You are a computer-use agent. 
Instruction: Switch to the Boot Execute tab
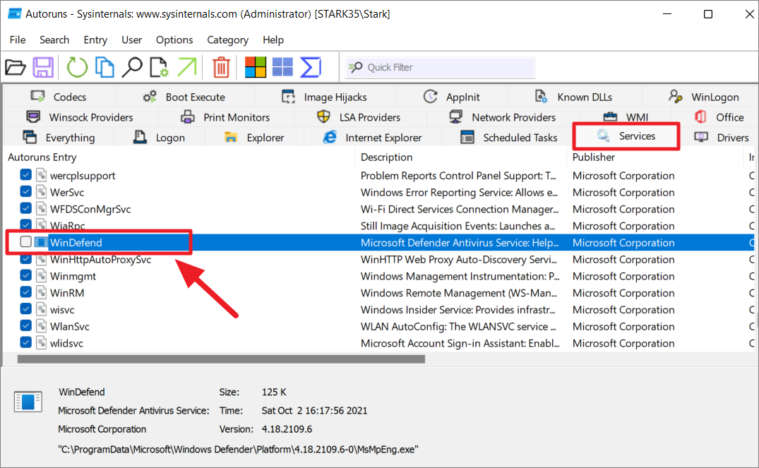(x=184, y=97)
